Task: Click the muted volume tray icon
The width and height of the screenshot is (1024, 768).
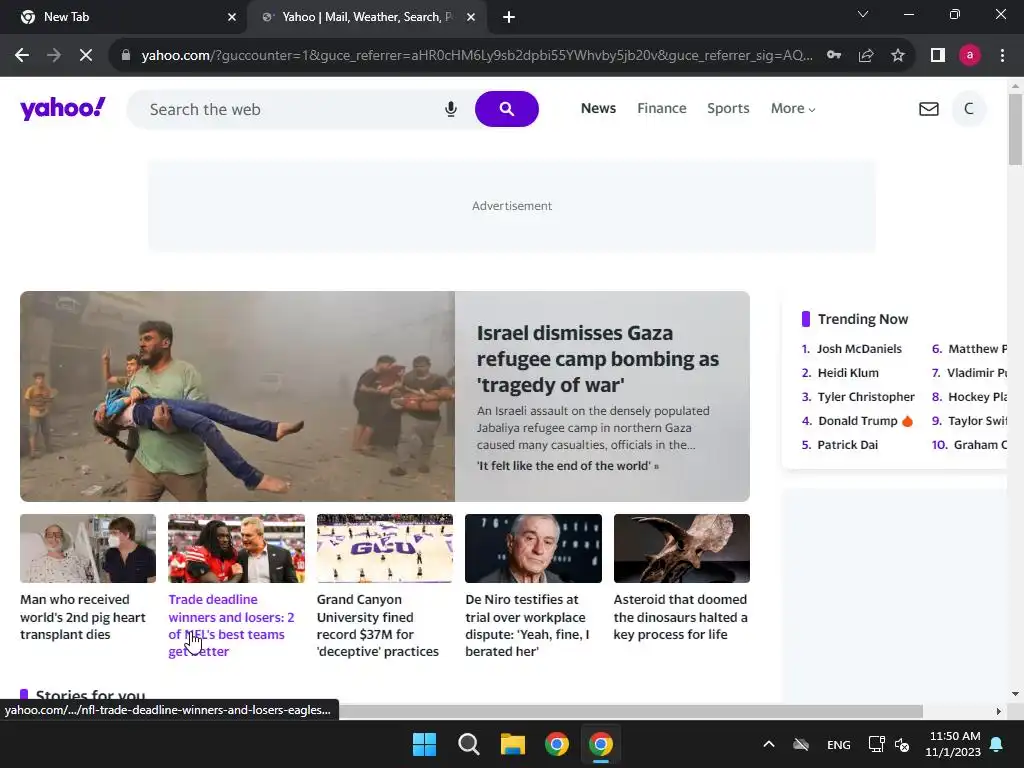Action: pos(902,744)
